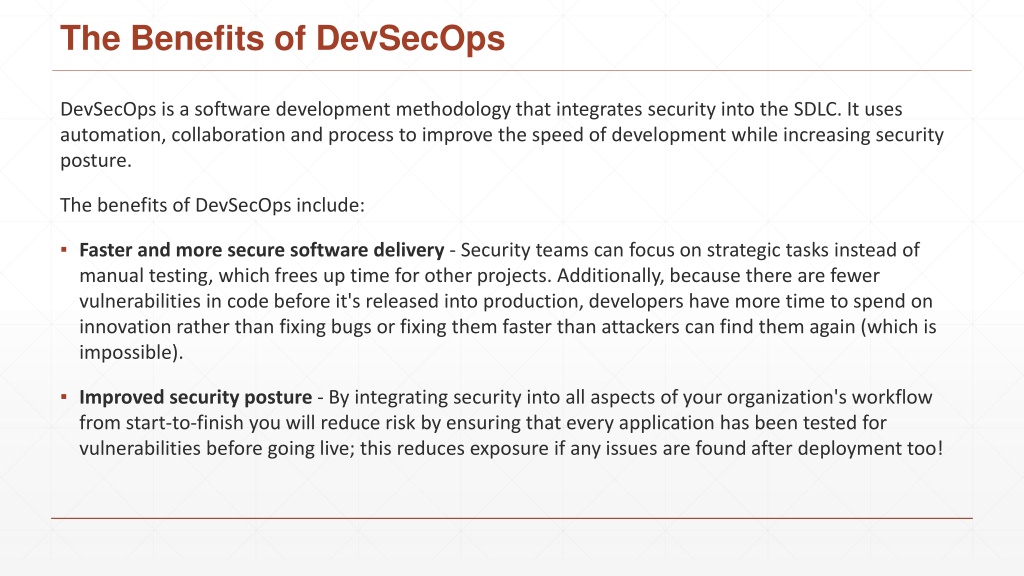Click the horizontal line under the title
1024x576 pixels.
tap(512, 71)
